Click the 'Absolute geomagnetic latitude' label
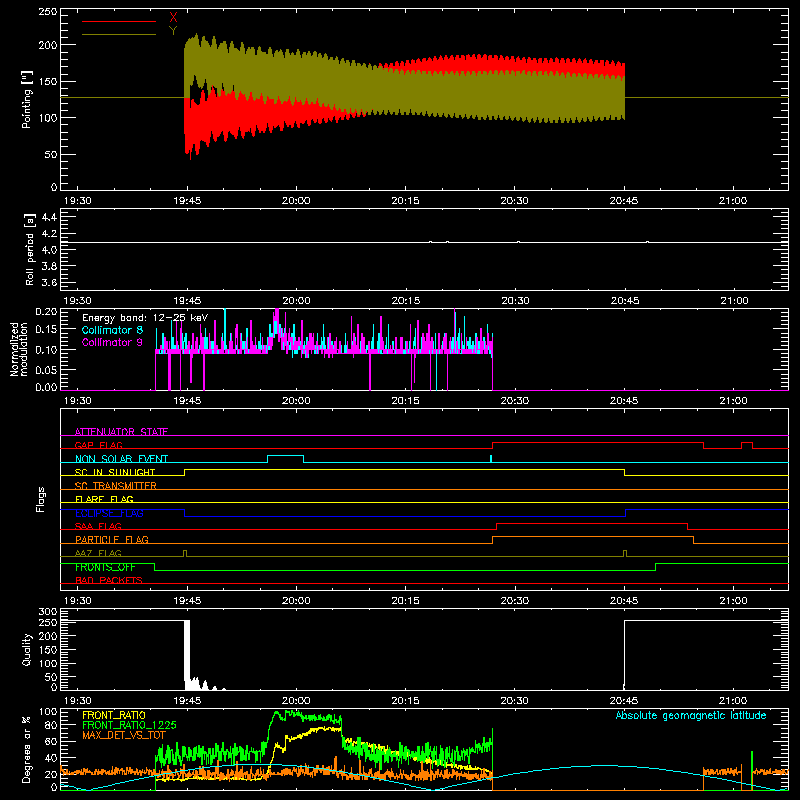 691,715
